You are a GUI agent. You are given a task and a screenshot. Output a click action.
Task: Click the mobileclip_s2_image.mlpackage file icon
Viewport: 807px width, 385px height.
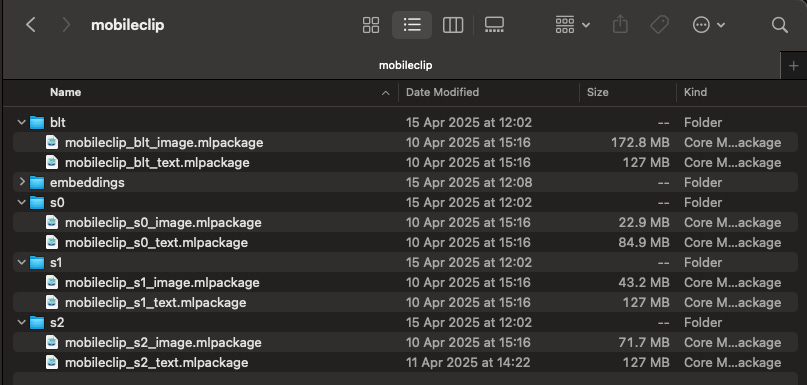point(52,342)
